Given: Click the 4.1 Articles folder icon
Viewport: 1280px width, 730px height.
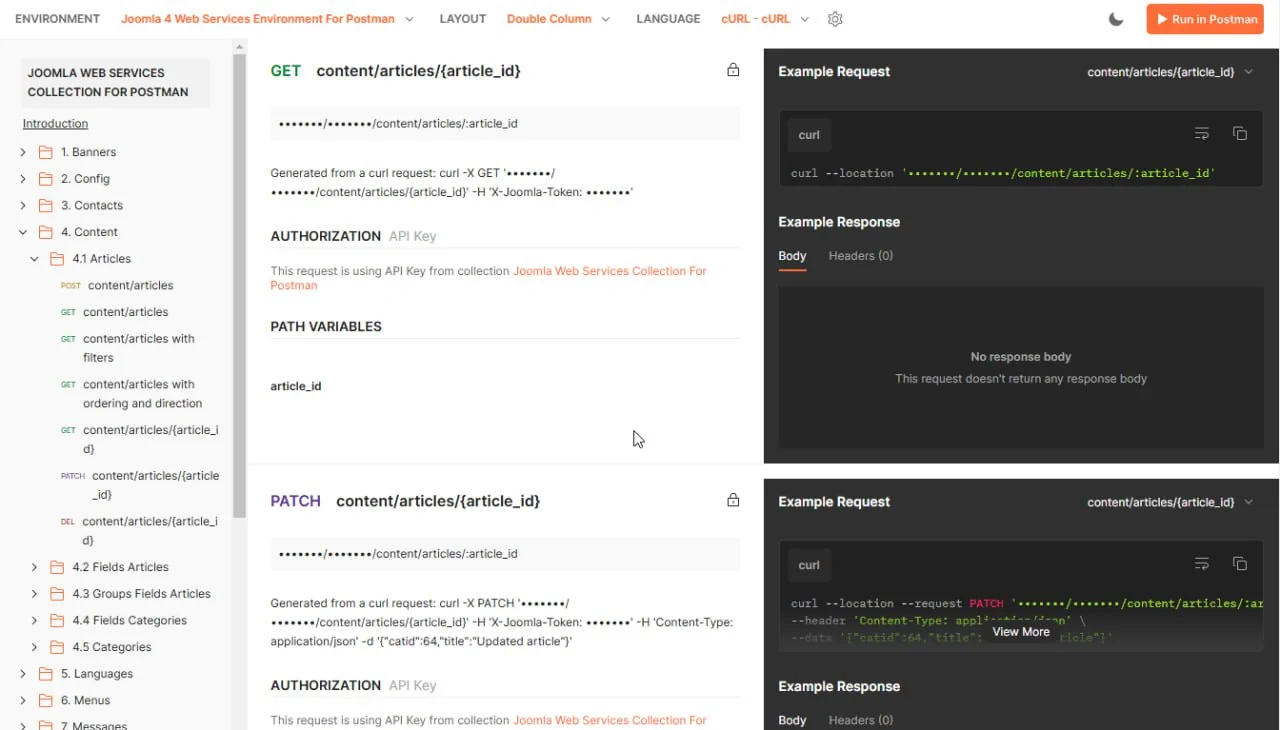Looking at the screenshot, I should pos(57,259).
